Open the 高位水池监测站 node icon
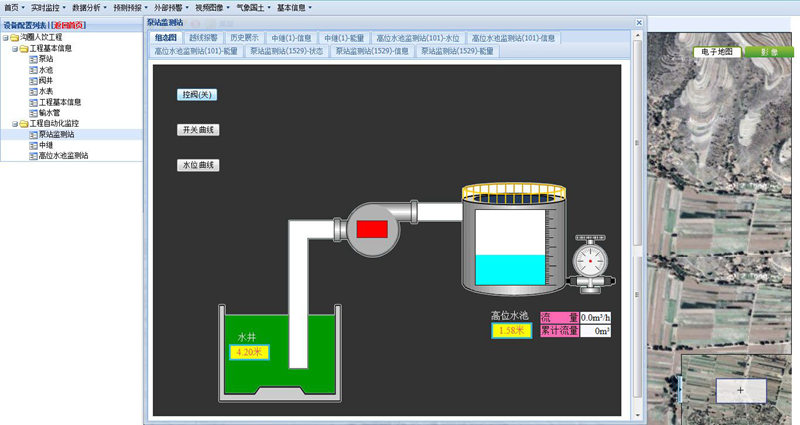The image size is (800, 425). click(x=33, y=156)
